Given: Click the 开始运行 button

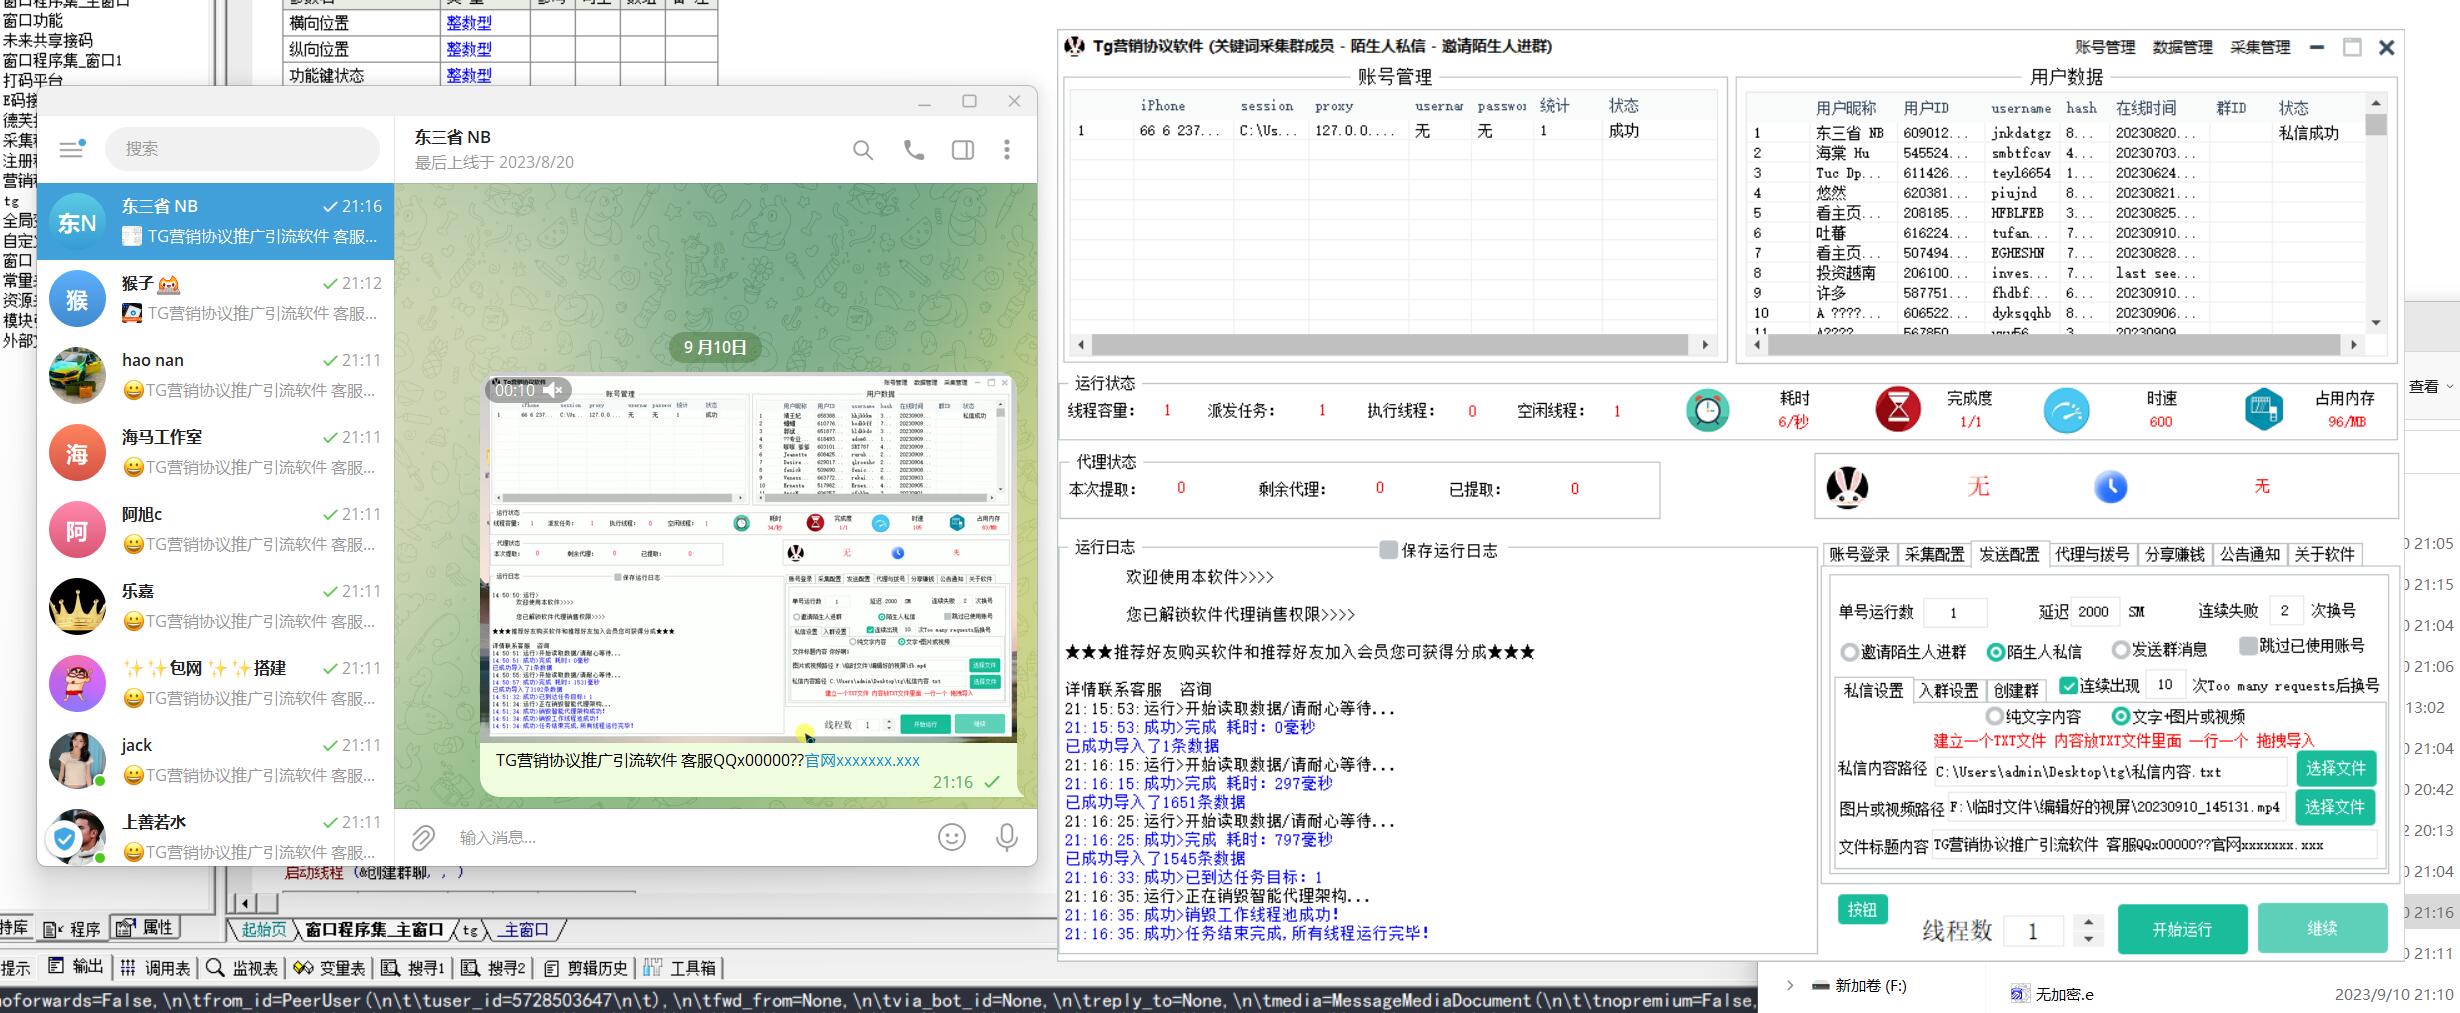Looking at the screenshot, I should [x=2182, y=929].
